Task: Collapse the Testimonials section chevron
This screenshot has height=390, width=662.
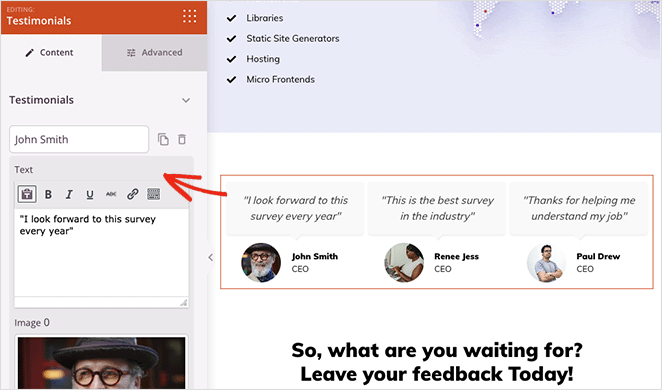Action: (x=186, y=100)
